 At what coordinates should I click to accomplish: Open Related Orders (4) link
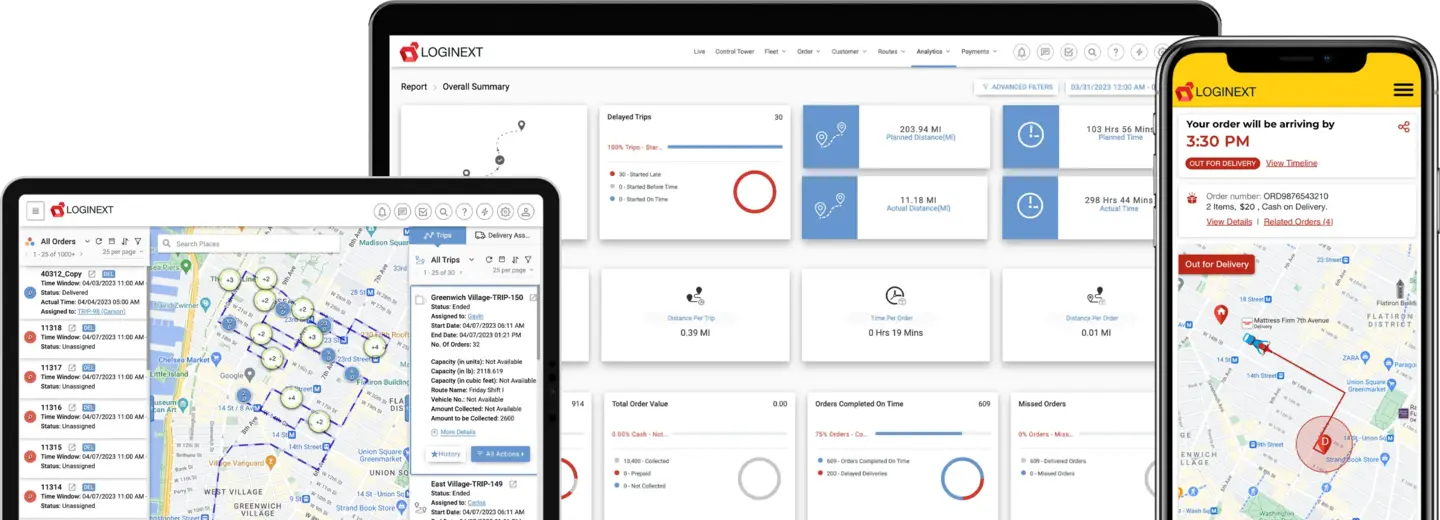pyautogui.click(x=1298, y=221)
